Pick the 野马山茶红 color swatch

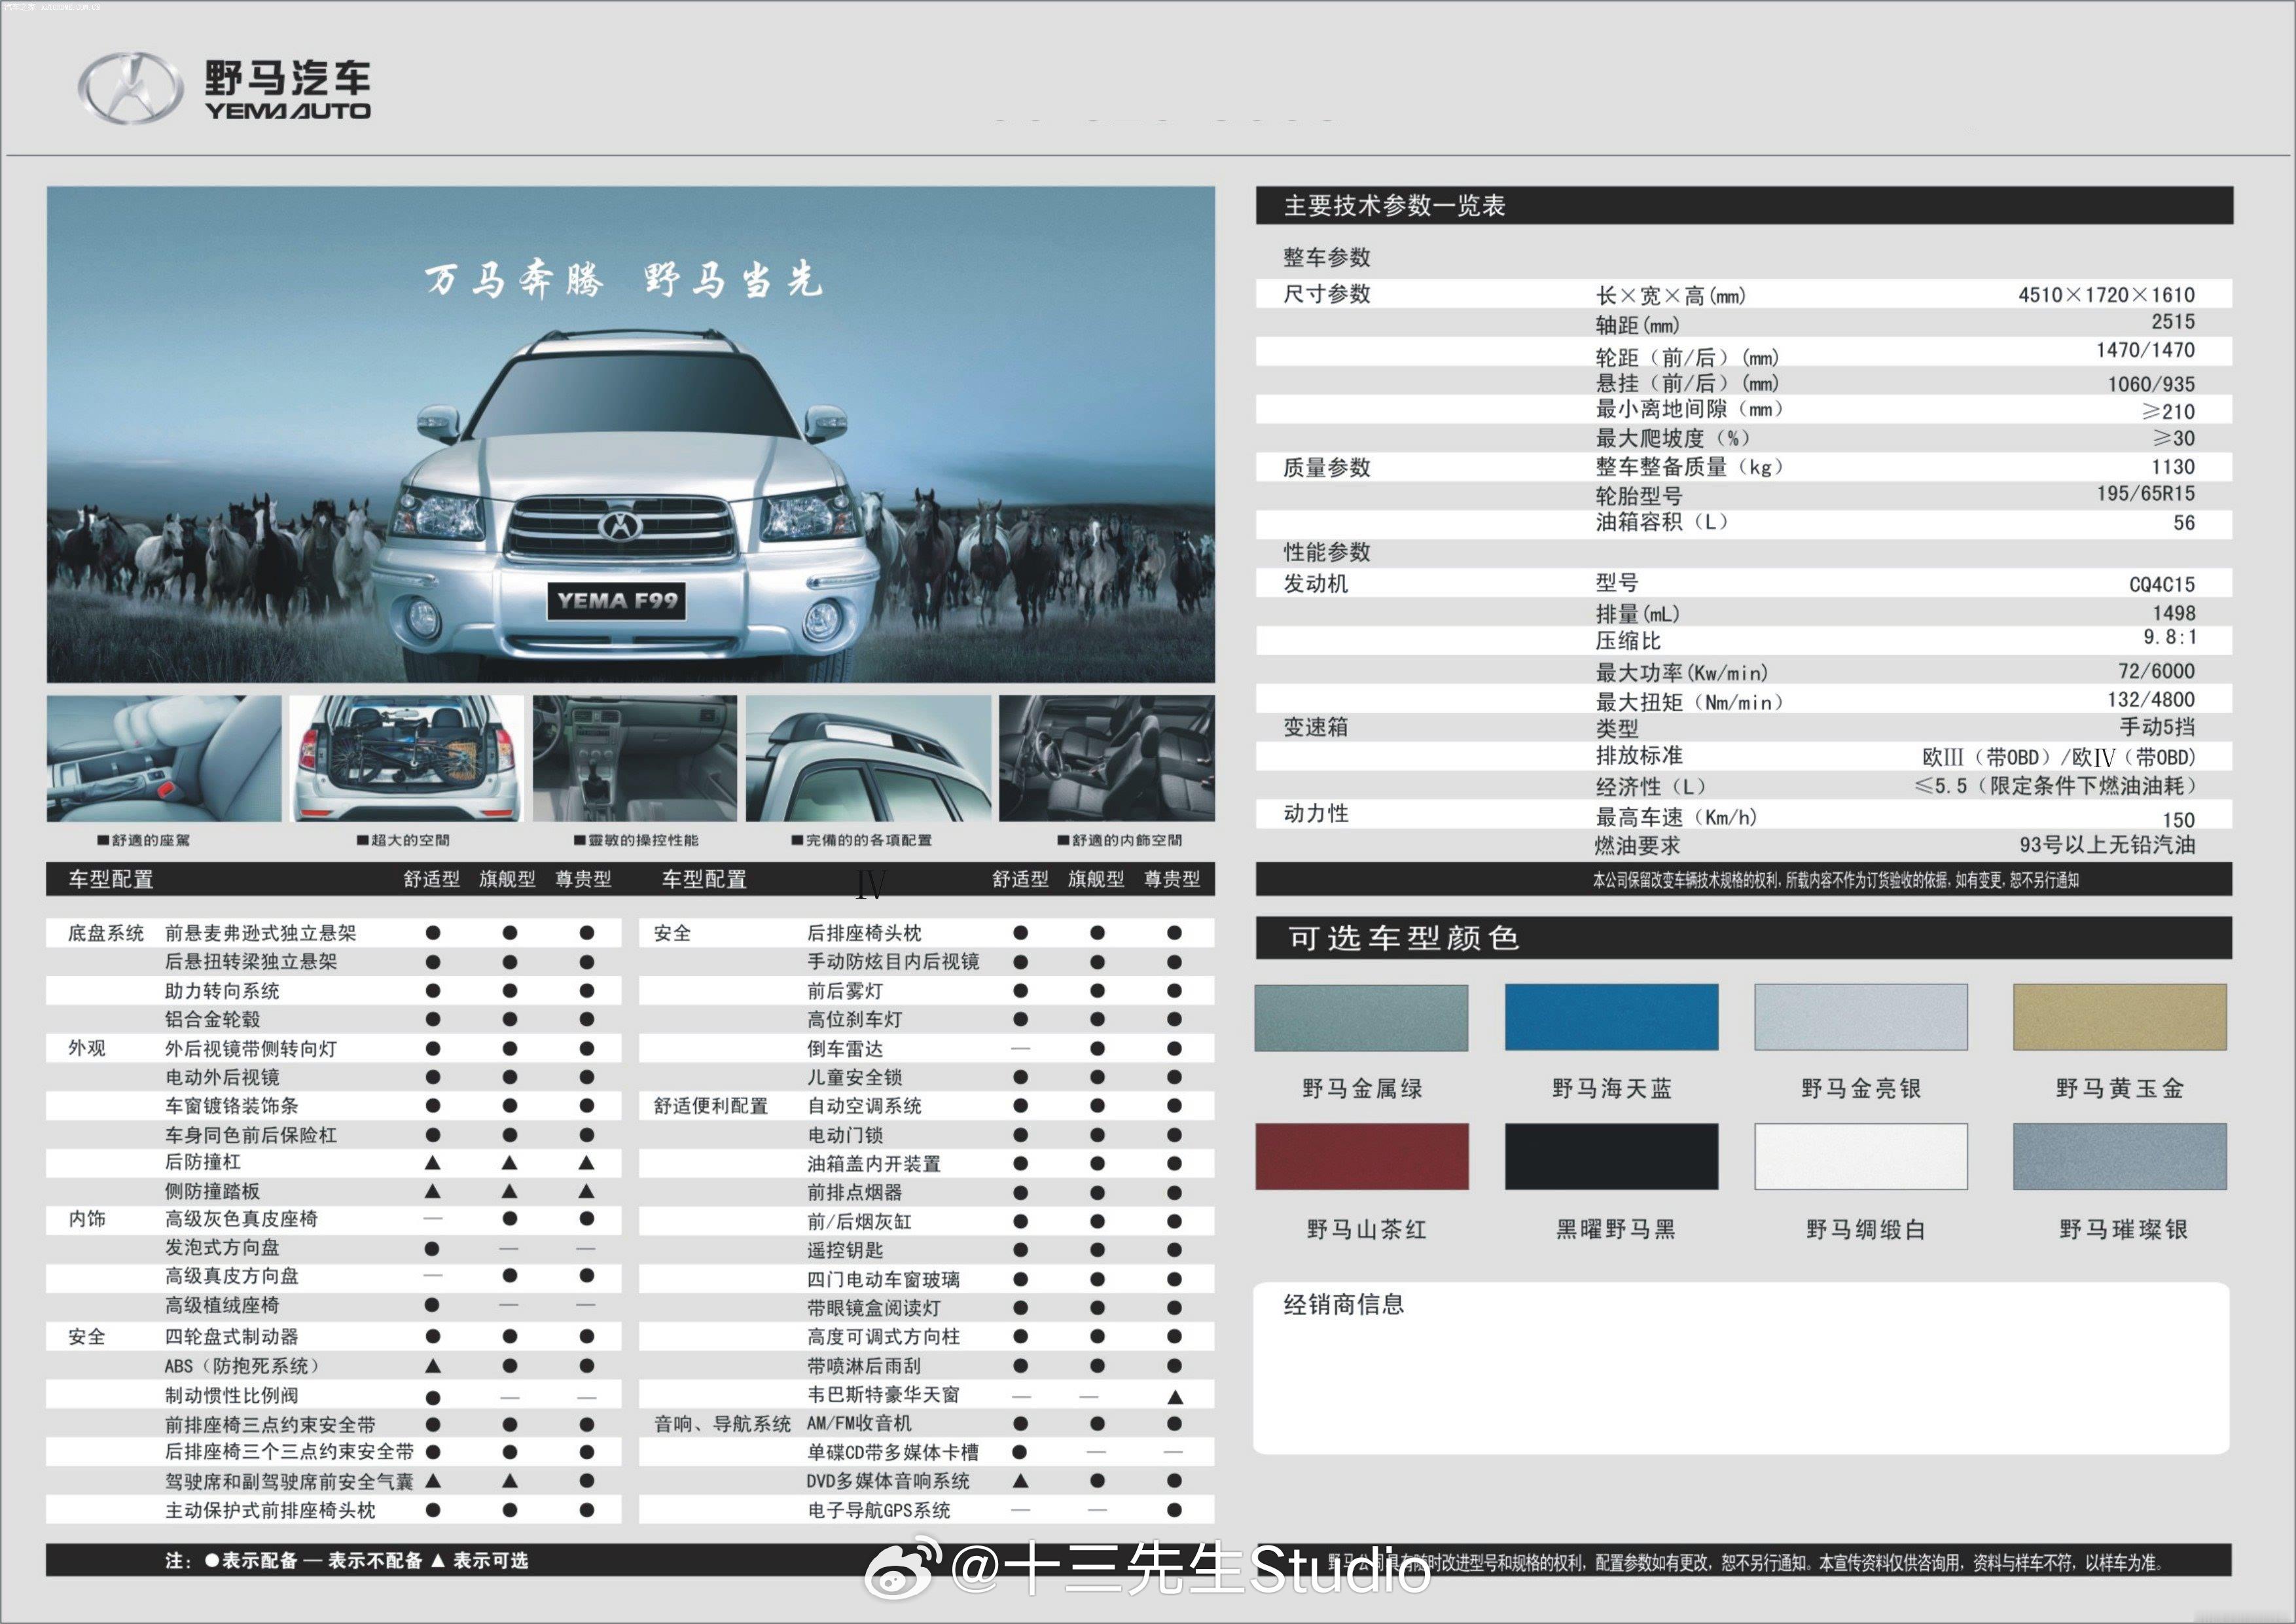[x=1362, y=1156]
